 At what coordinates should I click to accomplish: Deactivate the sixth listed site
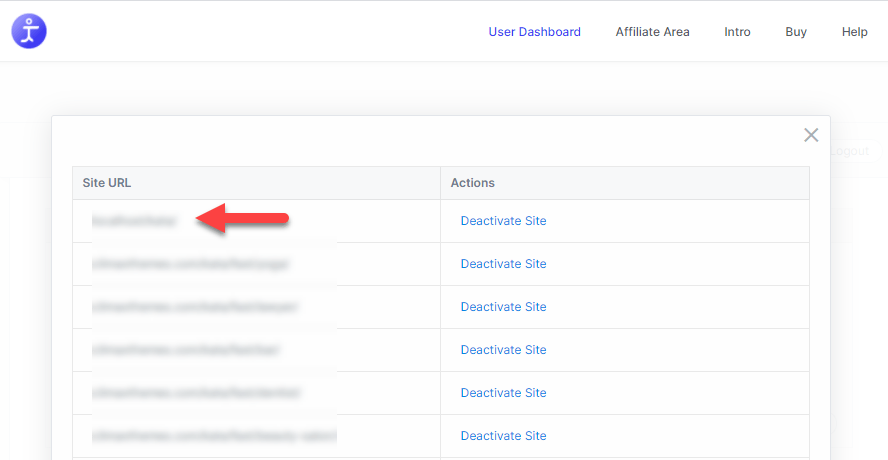point(503,436)
